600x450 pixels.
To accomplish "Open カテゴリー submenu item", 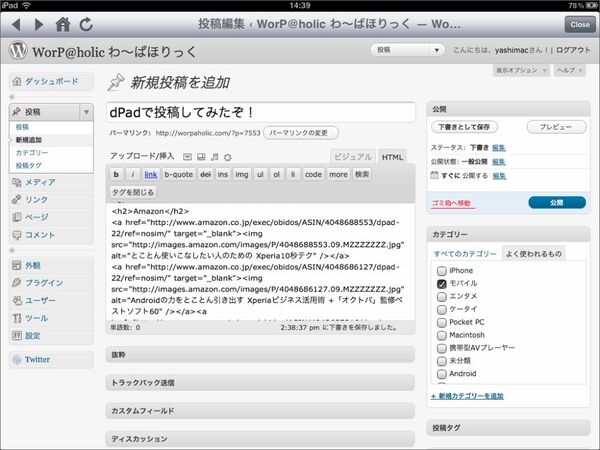I will pyautogui.click(x=32, y=153).
